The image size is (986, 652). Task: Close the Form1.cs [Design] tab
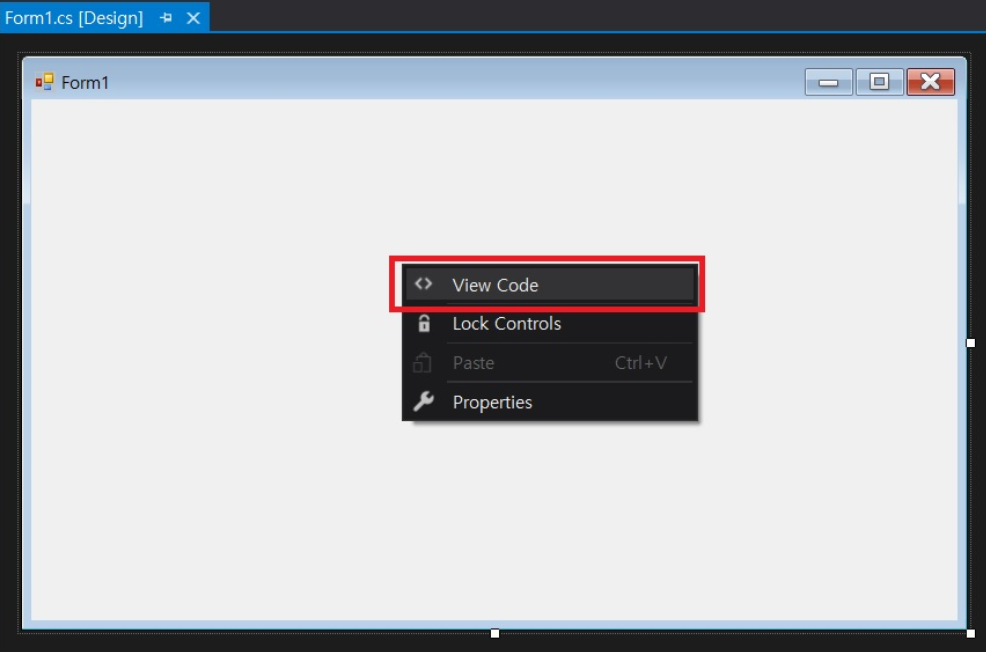point(194,18)
